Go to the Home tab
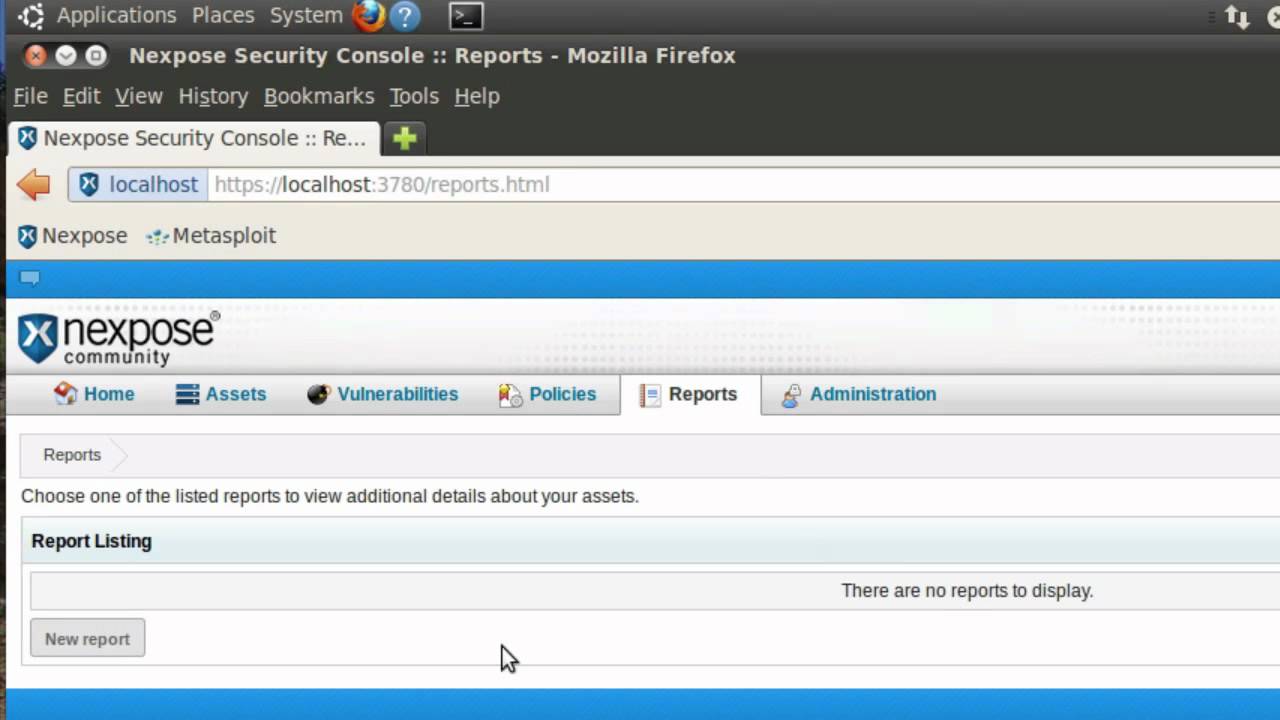Image resolution: width=1280 pixels, height=720 pixels. tap(95, 394)
